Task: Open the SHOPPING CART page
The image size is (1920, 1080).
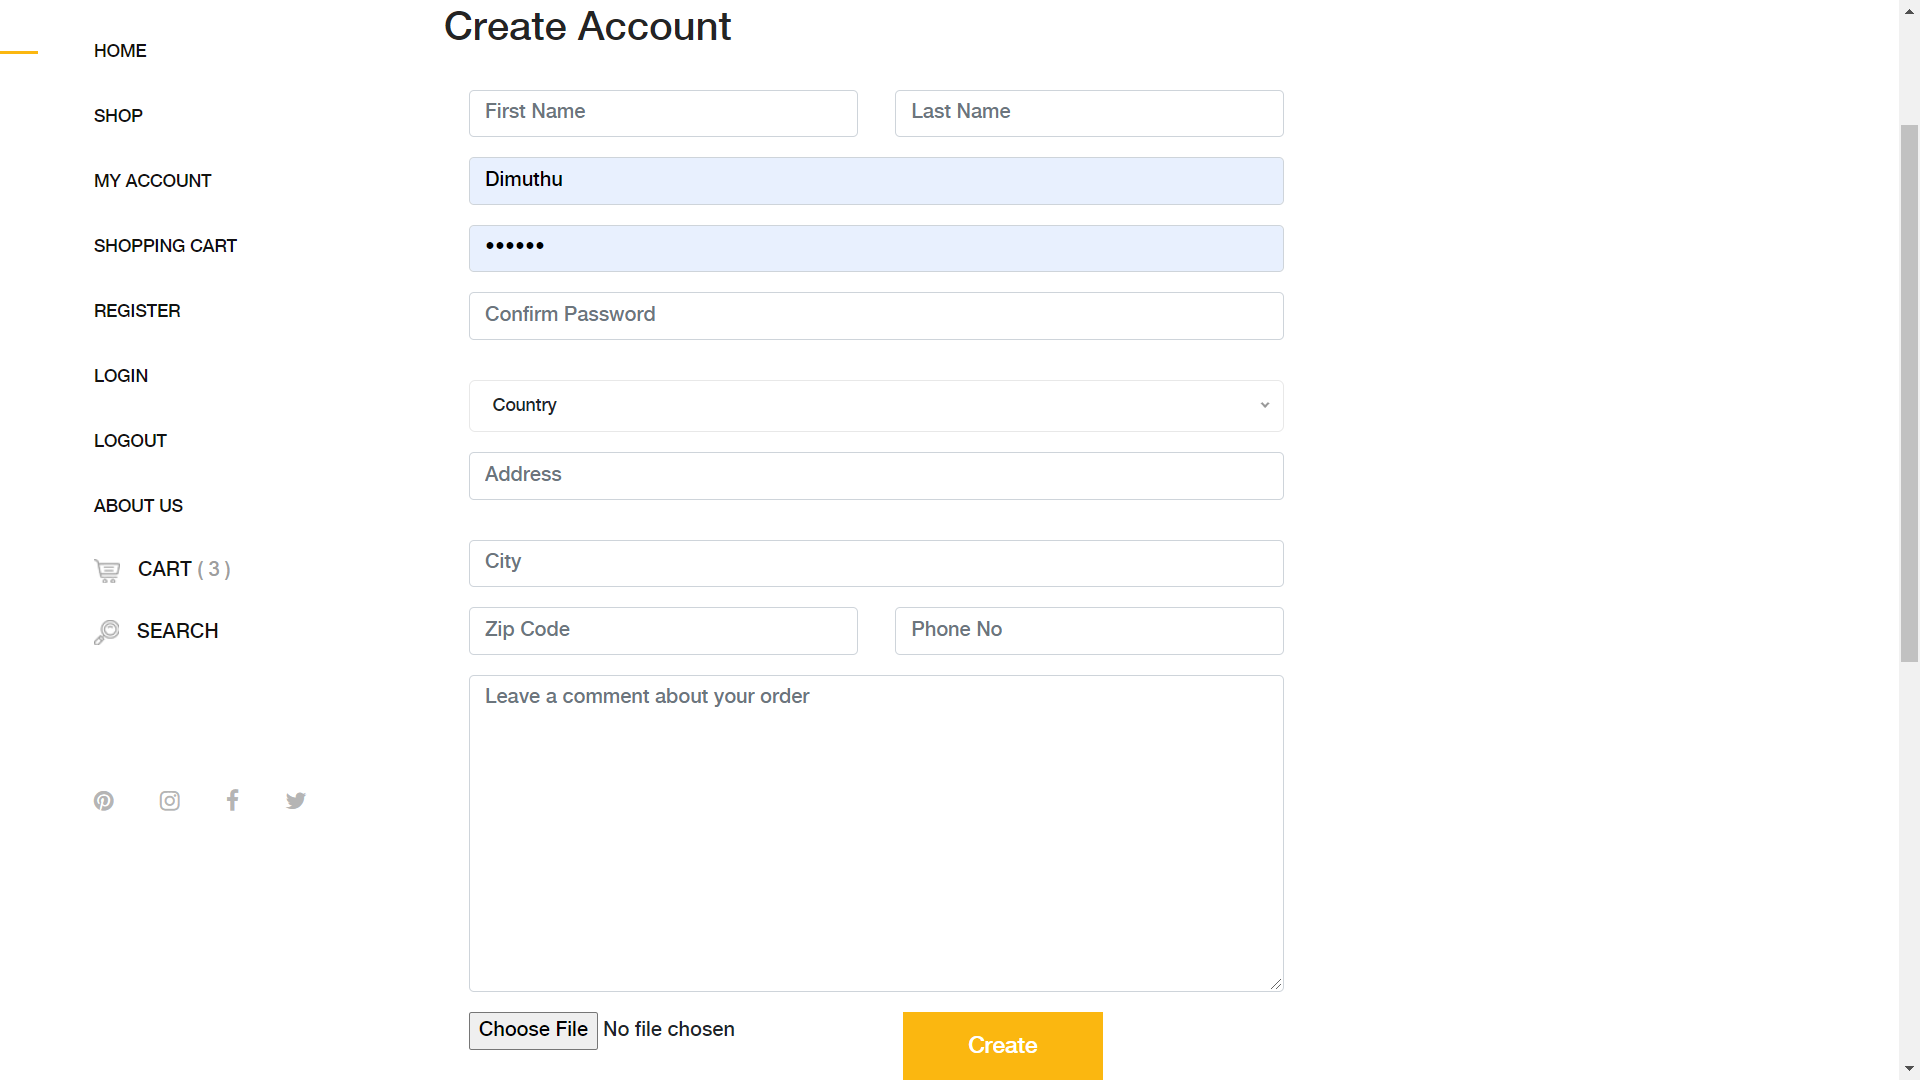Action: pyautogui.click(x=165, y=246)
